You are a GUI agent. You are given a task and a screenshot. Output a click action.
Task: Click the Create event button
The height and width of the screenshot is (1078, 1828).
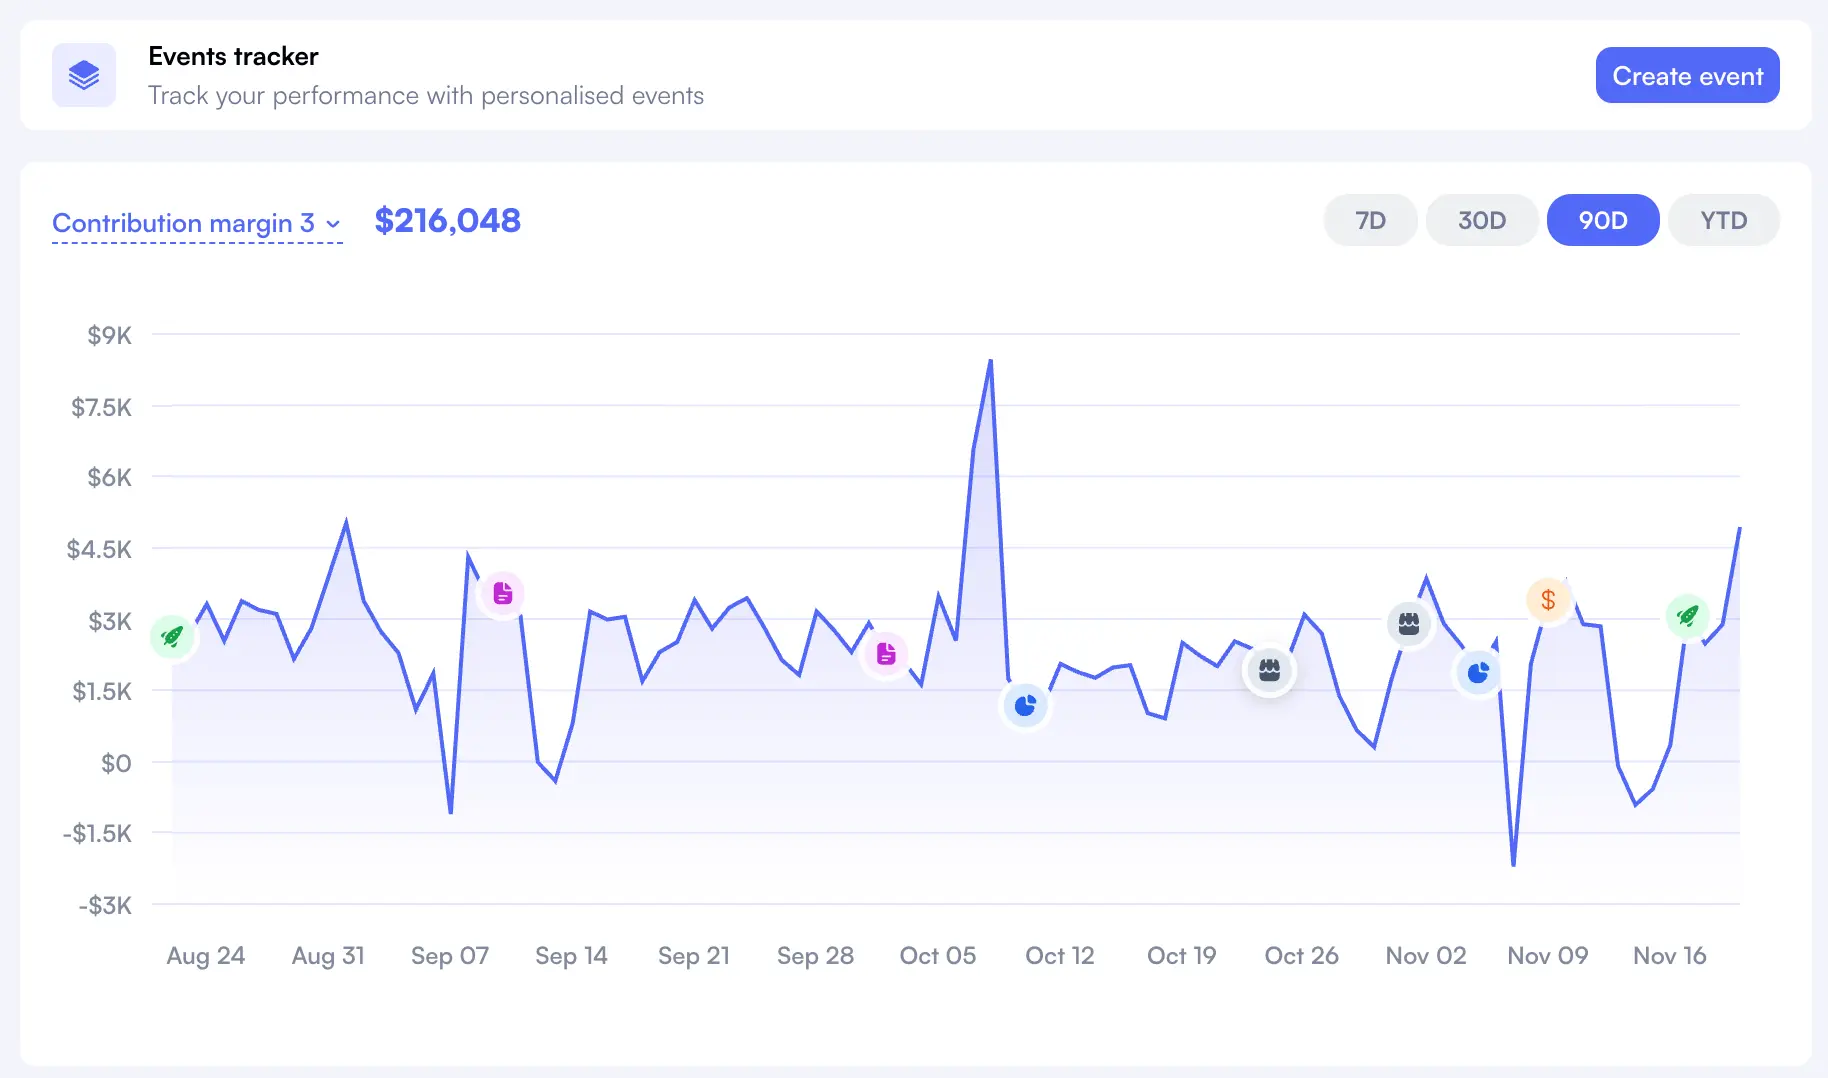point(1687,75)
